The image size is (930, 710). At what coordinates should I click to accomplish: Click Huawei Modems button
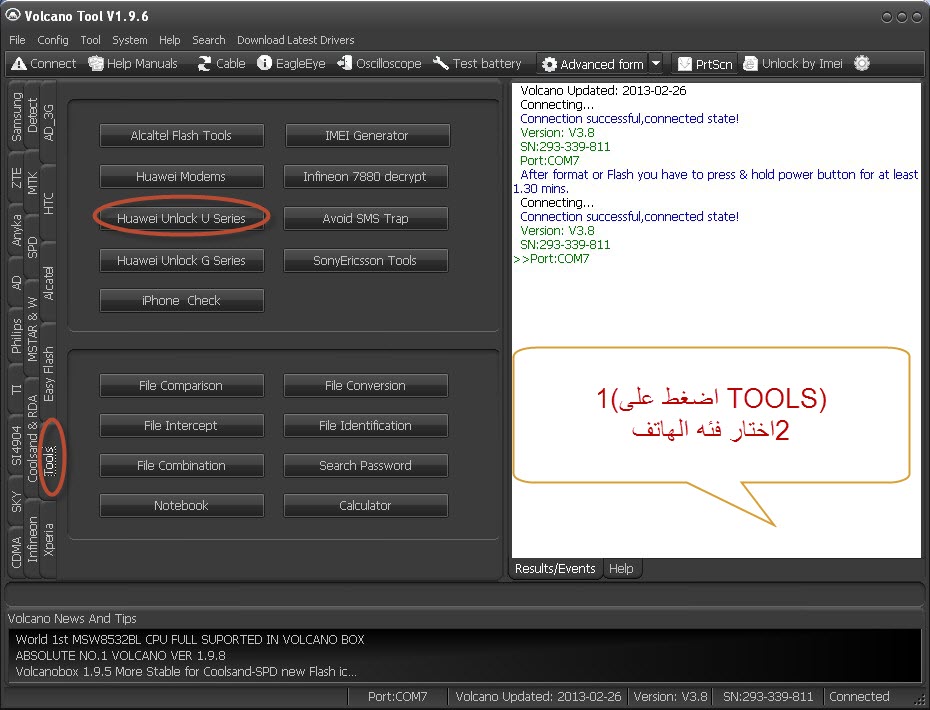click(181, 176)
